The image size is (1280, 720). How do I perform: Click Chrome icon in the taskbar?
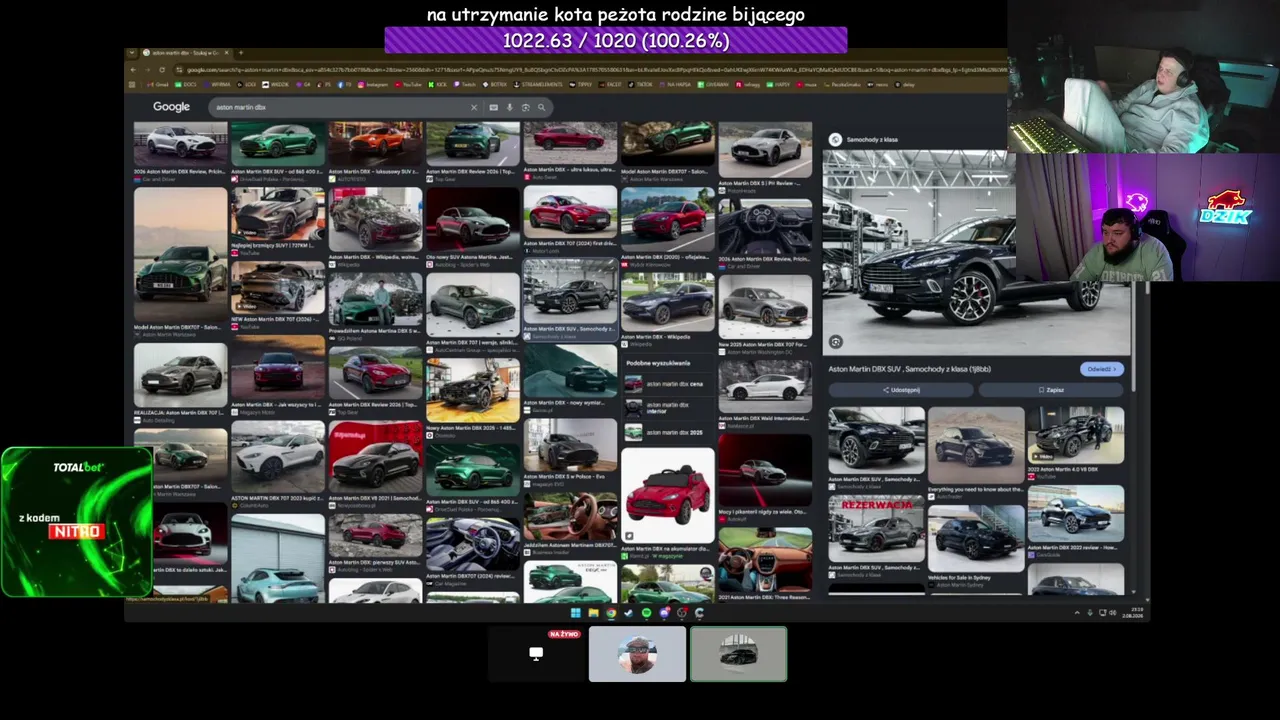pyautogui.click(x=611, y=612)
